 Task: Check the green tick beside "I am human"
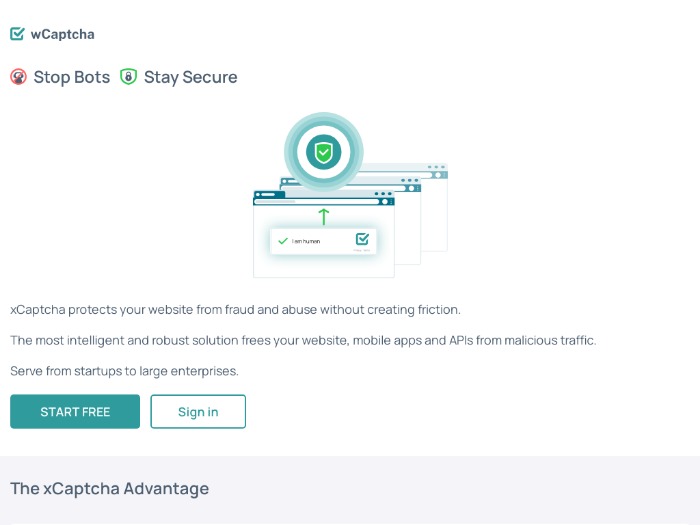pyautogui.click(x=283, y=241)
